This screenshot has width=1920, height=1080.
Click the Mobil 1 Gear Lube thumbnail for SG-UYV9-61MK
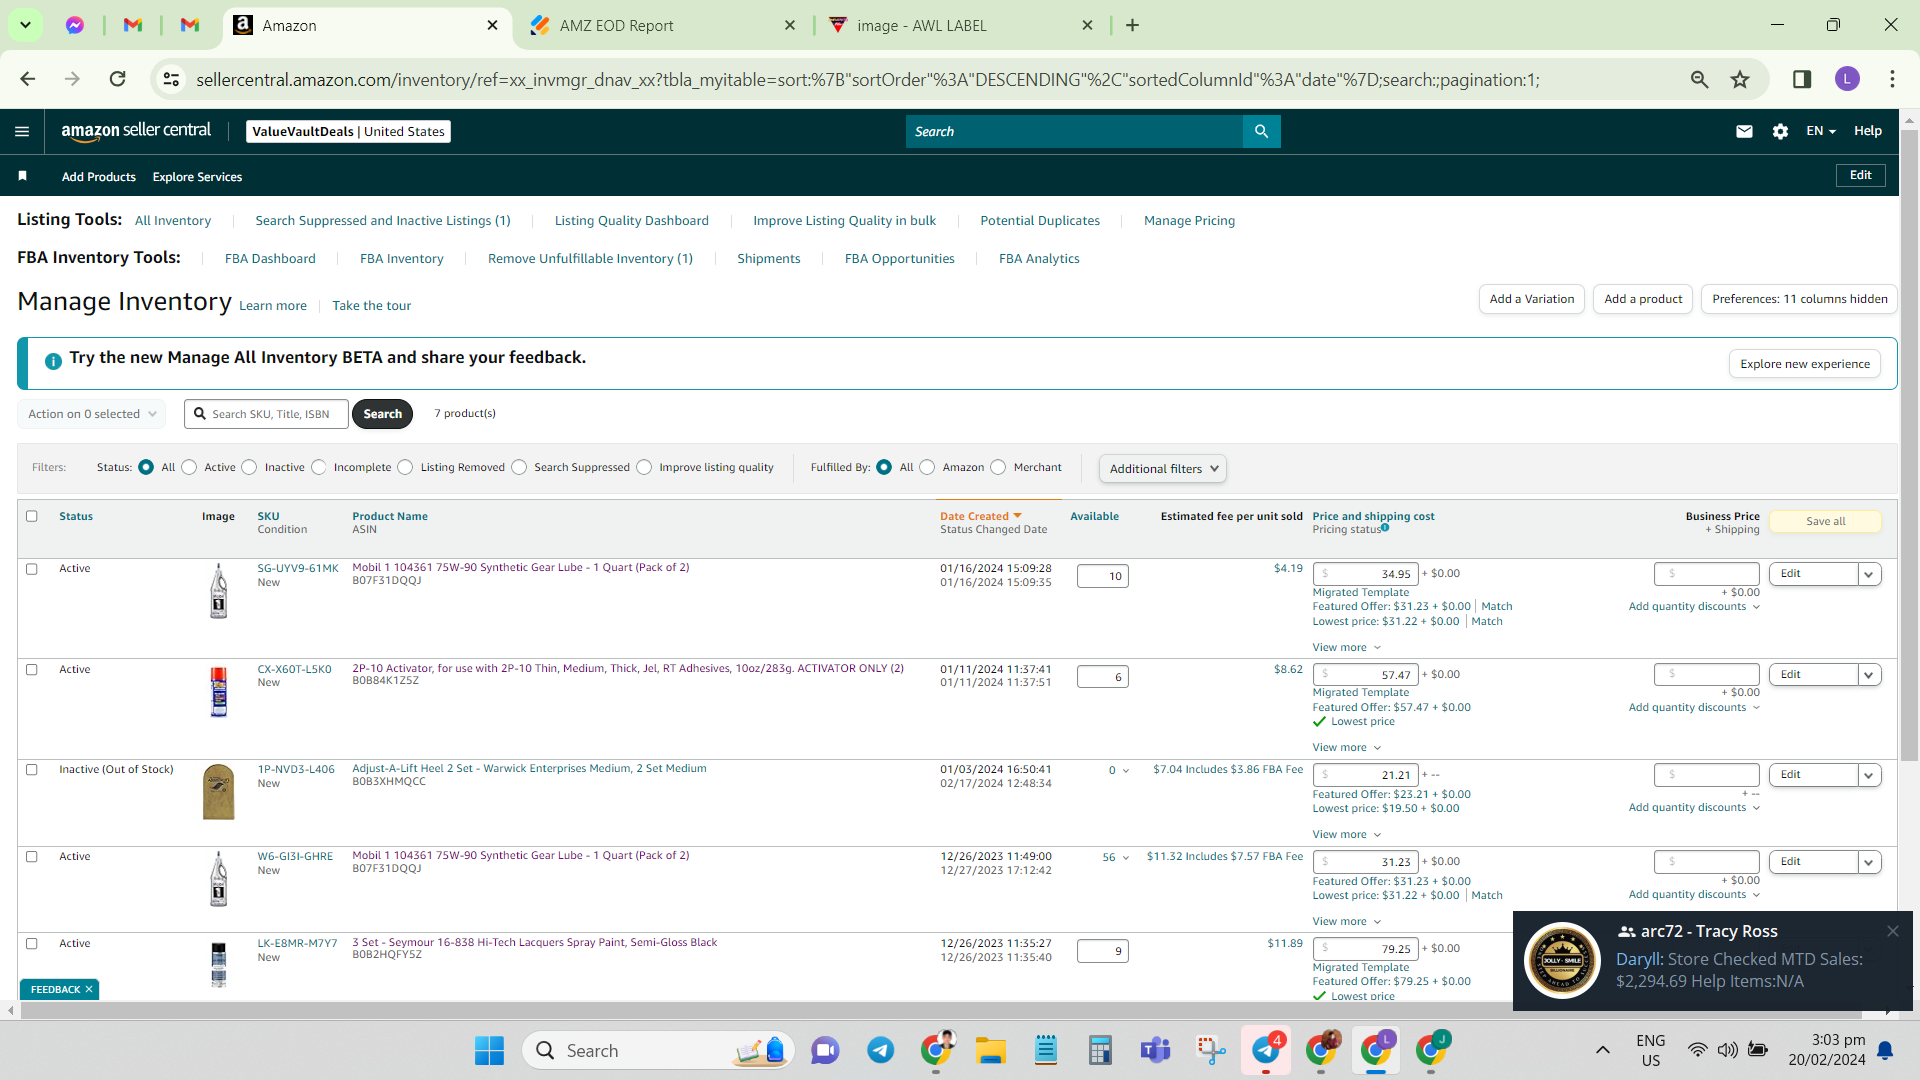[218, 591]
